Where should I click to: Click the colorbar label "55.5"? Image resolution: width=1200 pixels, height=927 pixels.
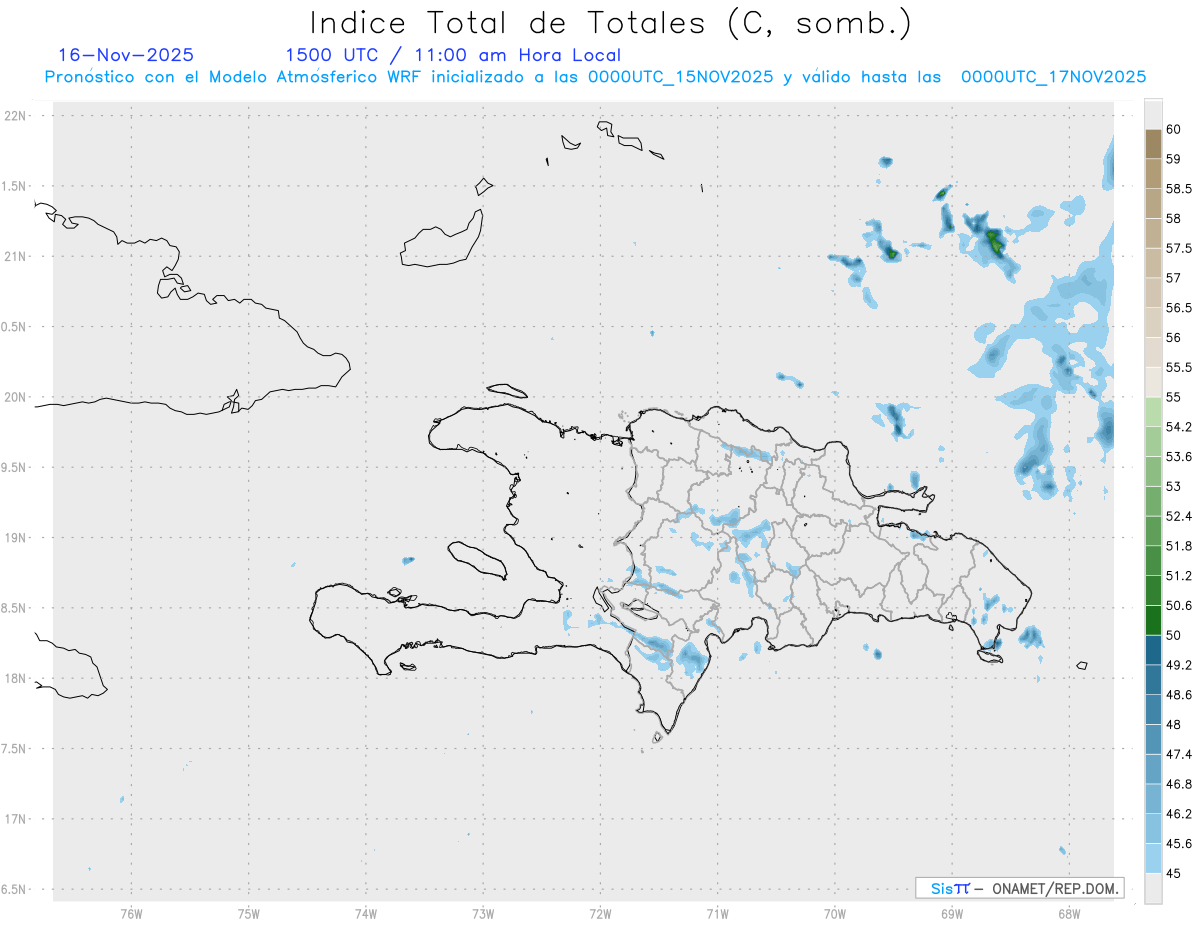(x=1178, y=368)
